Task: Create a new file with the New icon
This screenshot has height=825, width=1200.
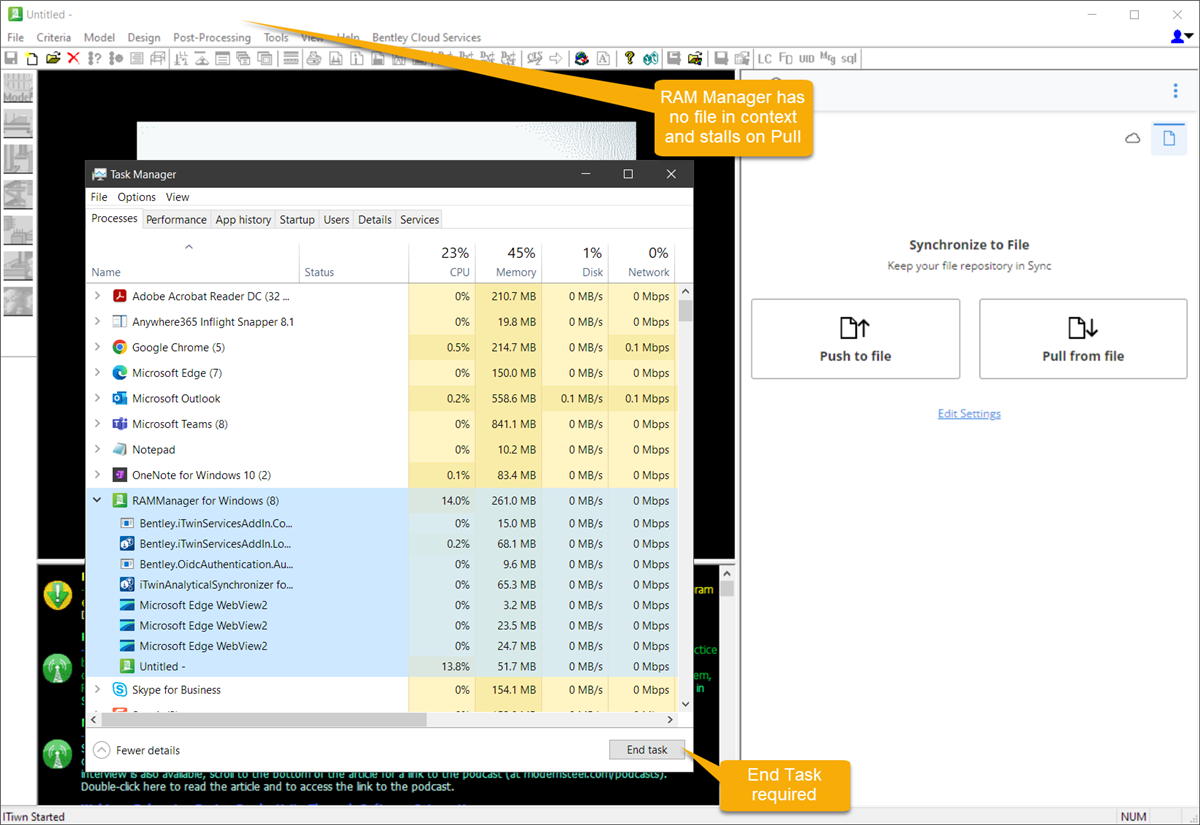Action: pos(32,58)
